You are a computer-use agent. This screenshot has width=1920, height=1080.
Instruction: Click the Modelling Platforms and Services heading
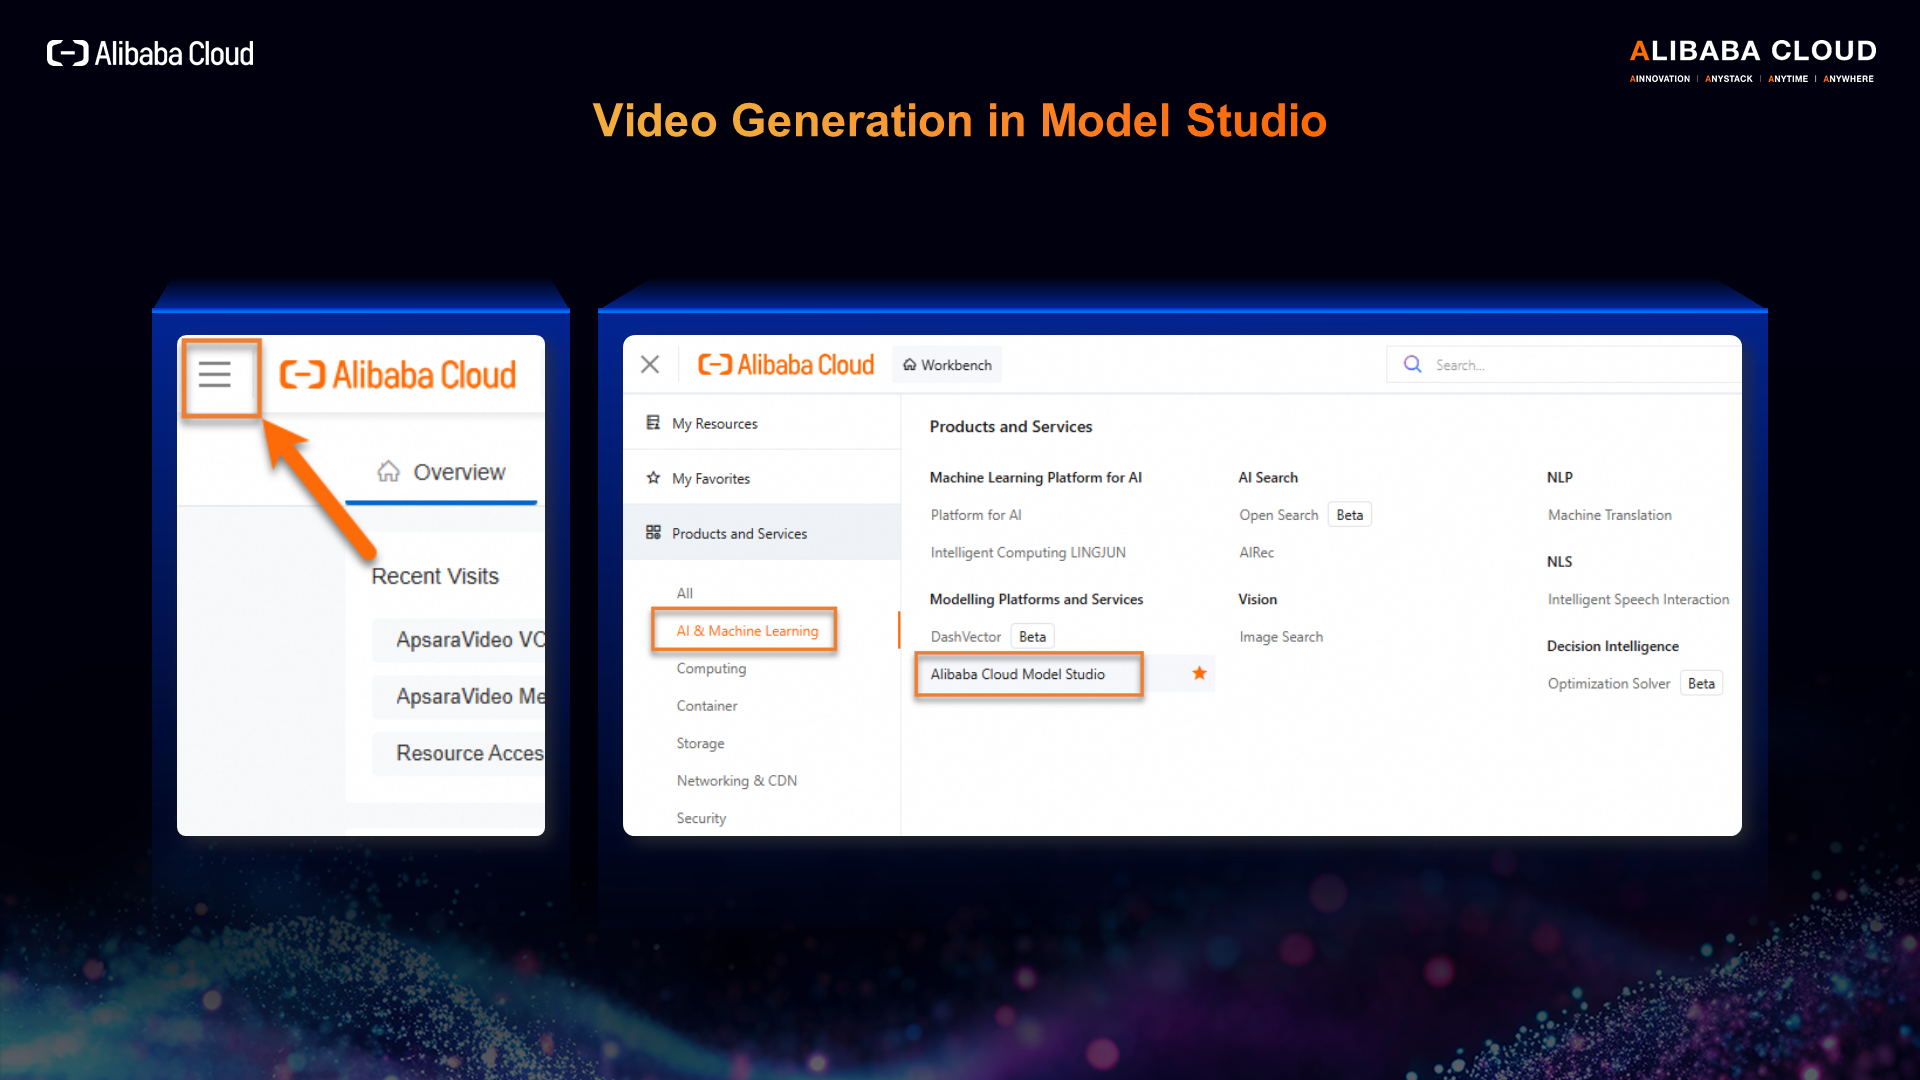[1036, 600]
